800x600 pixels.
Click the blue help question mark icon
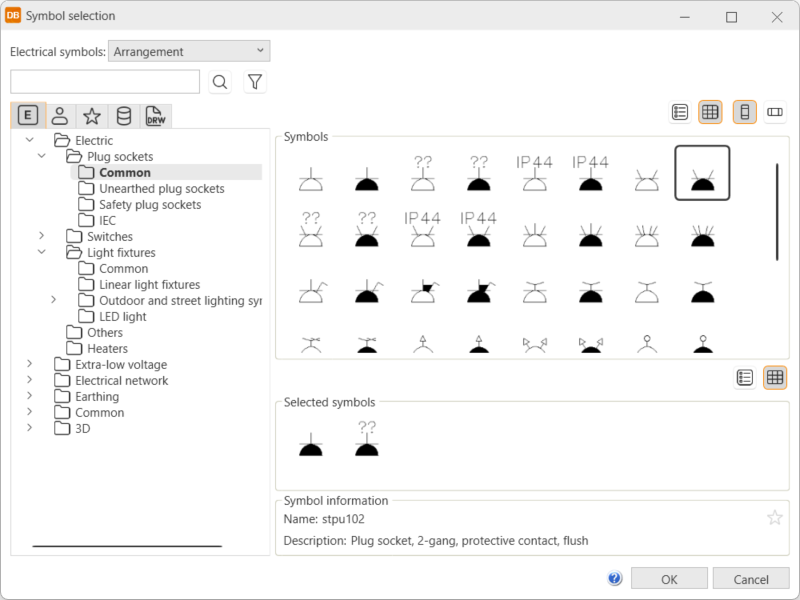click(x=615, y=579)
